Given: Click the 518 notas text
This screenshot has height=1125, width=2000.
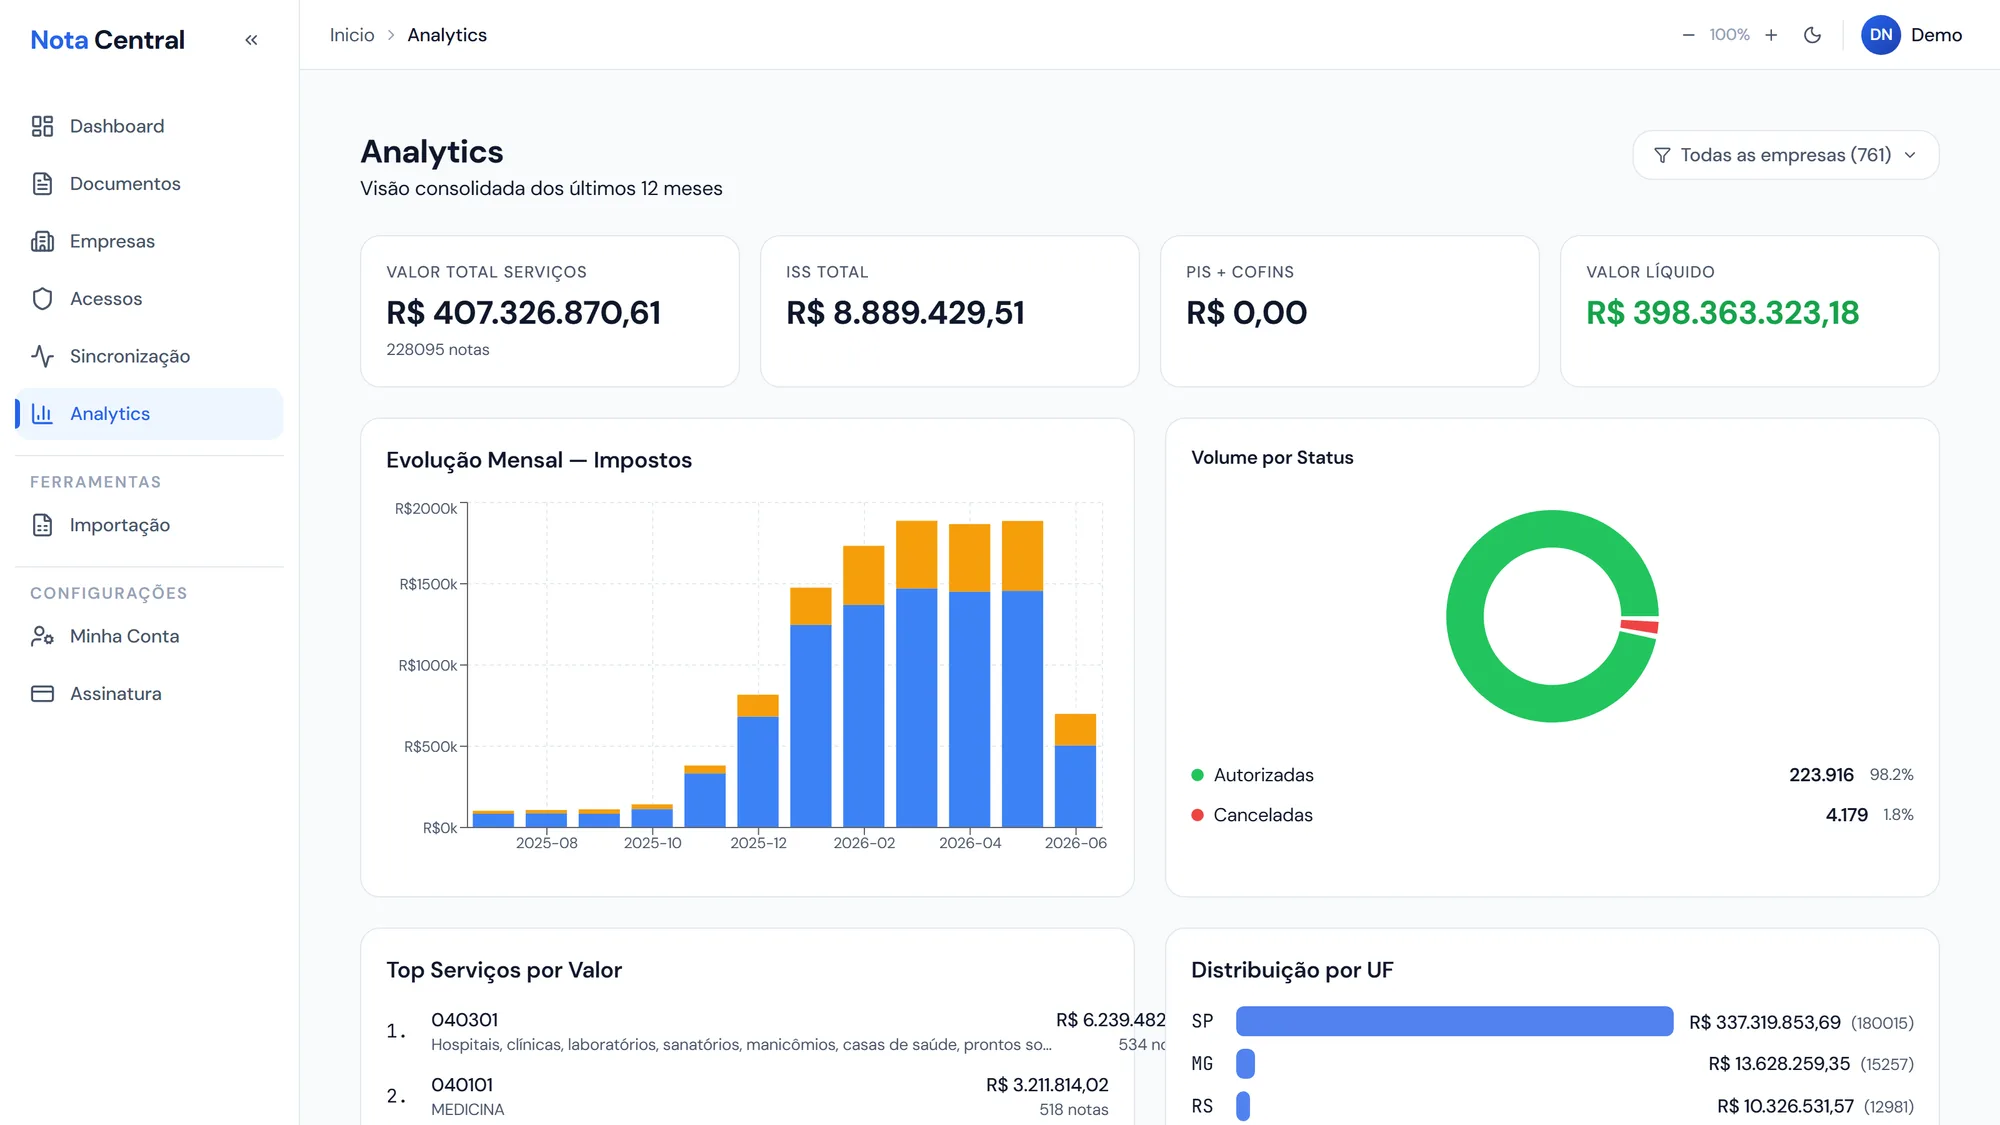Looking at the screenshot, I should coord(1073,1110).
